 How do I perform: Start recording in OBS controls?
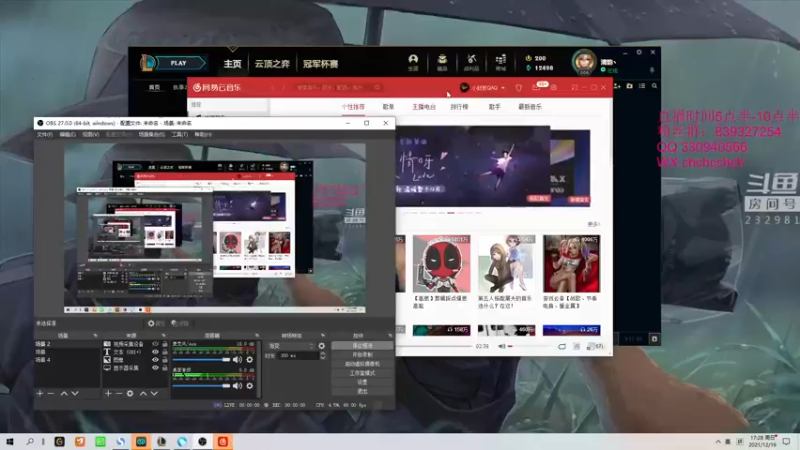[x=362, y=355]
